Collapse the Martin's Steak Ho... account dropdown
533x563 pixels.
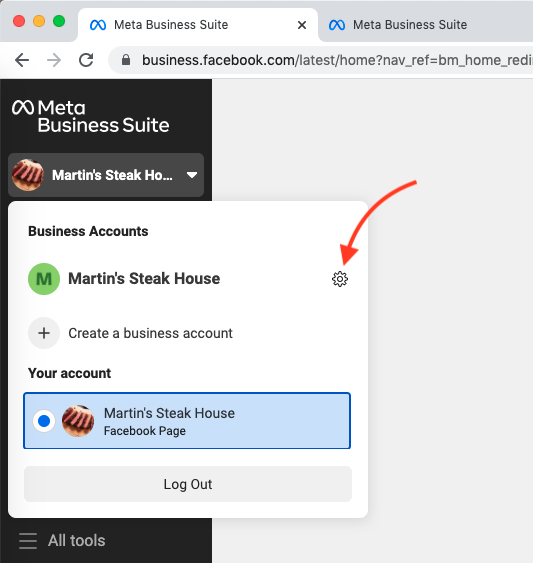tap(106, 175)
